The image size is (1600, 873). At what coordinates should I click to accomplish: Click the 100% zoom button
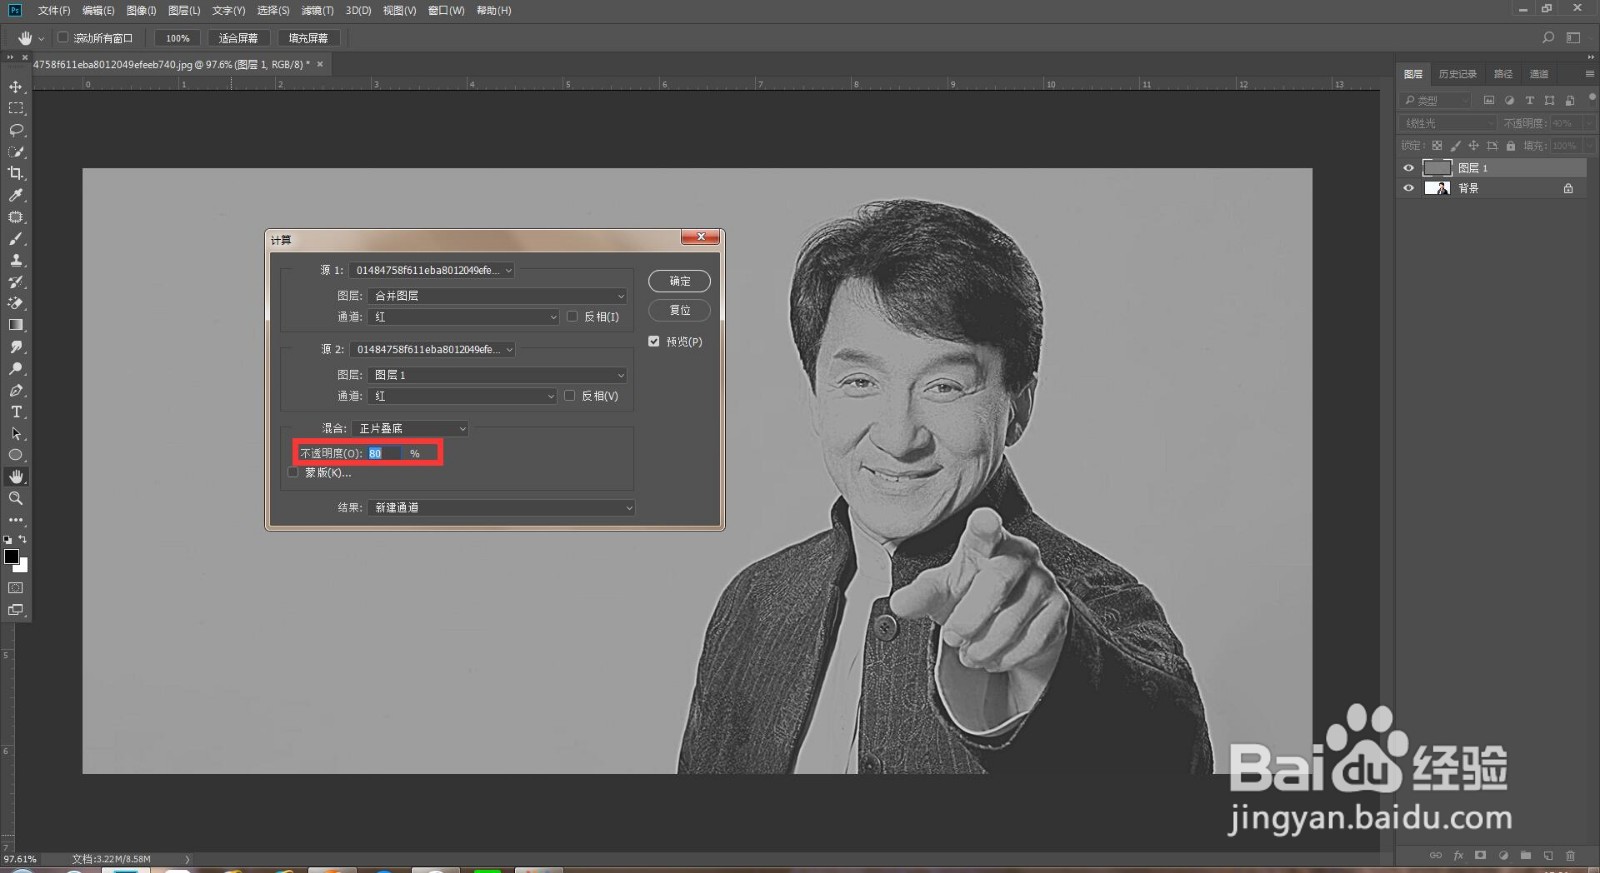[x=178, y=38]
